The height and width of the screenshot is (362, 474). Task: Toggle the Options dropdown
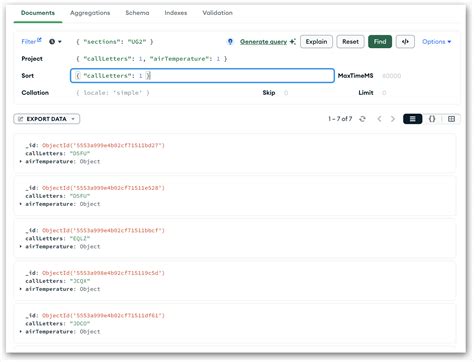[436, 42]
